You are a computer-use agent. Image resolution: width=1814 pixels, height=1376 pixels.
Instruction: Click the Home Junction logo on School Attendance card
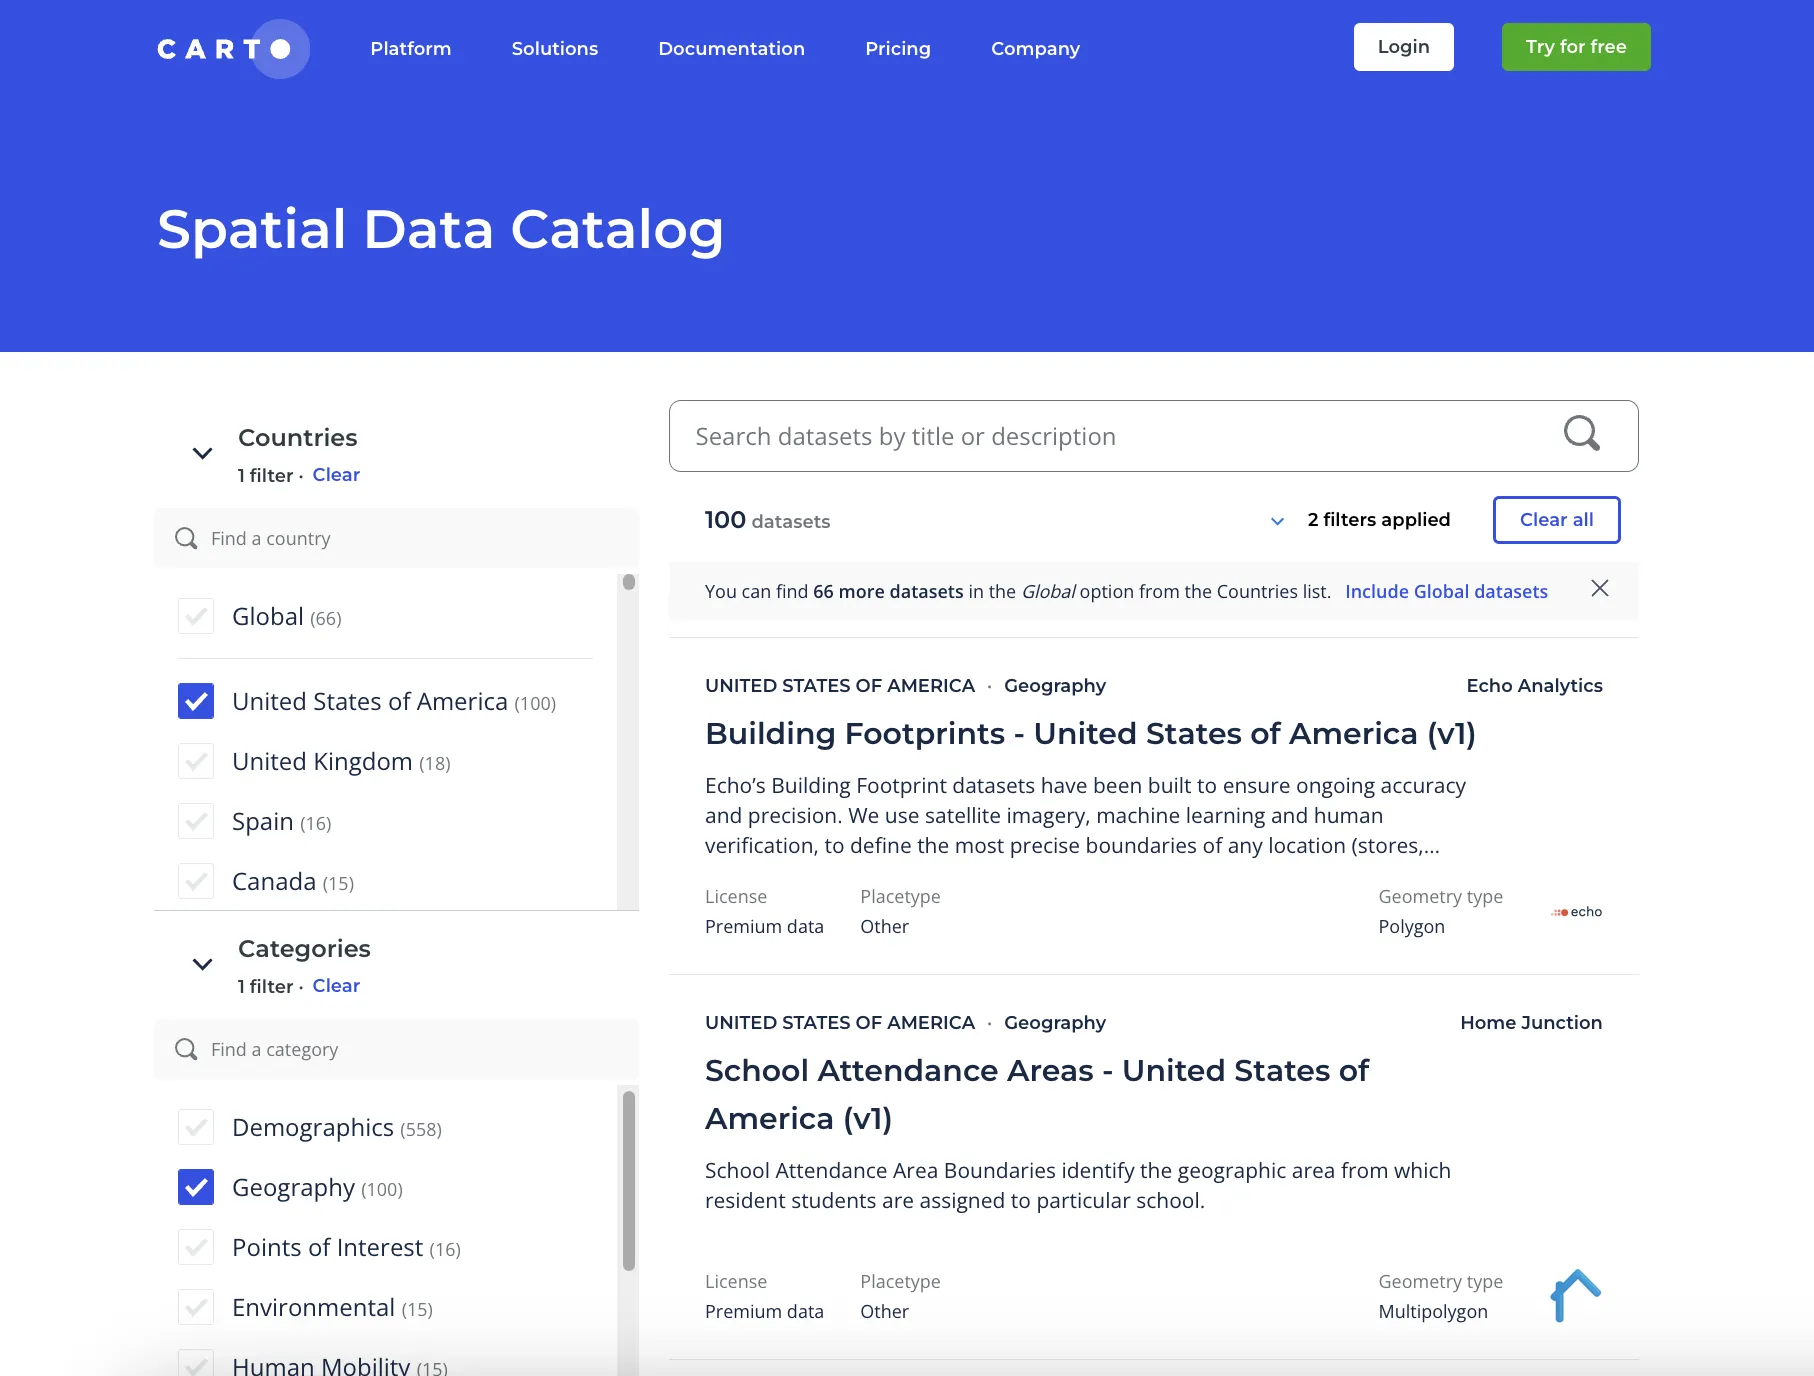point(1577,1295)
